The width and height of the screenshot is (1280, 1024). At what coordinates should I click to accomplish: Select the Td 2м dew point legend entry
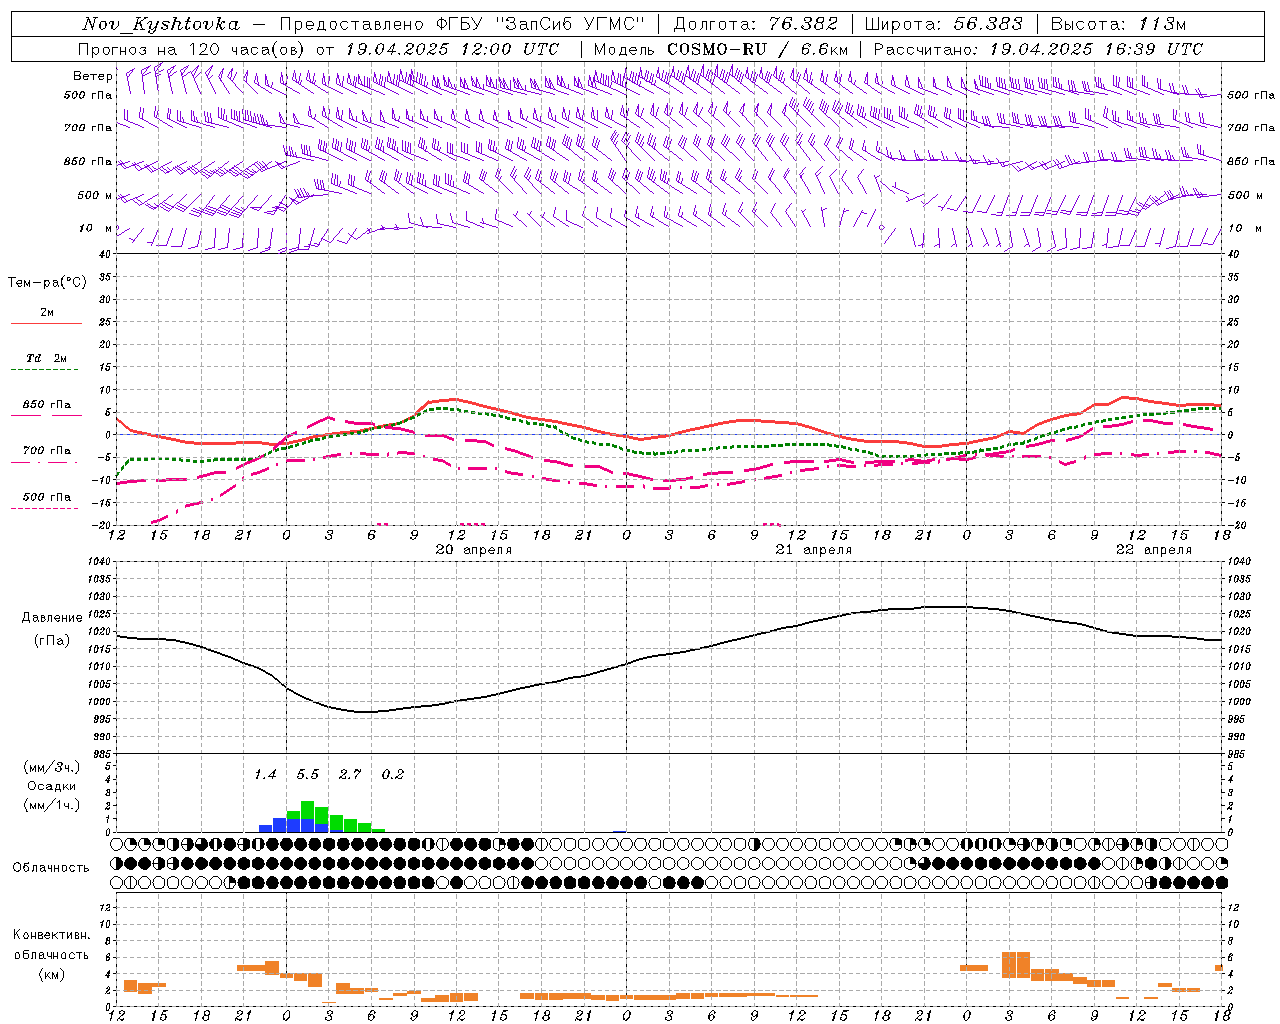click(47, 358)
